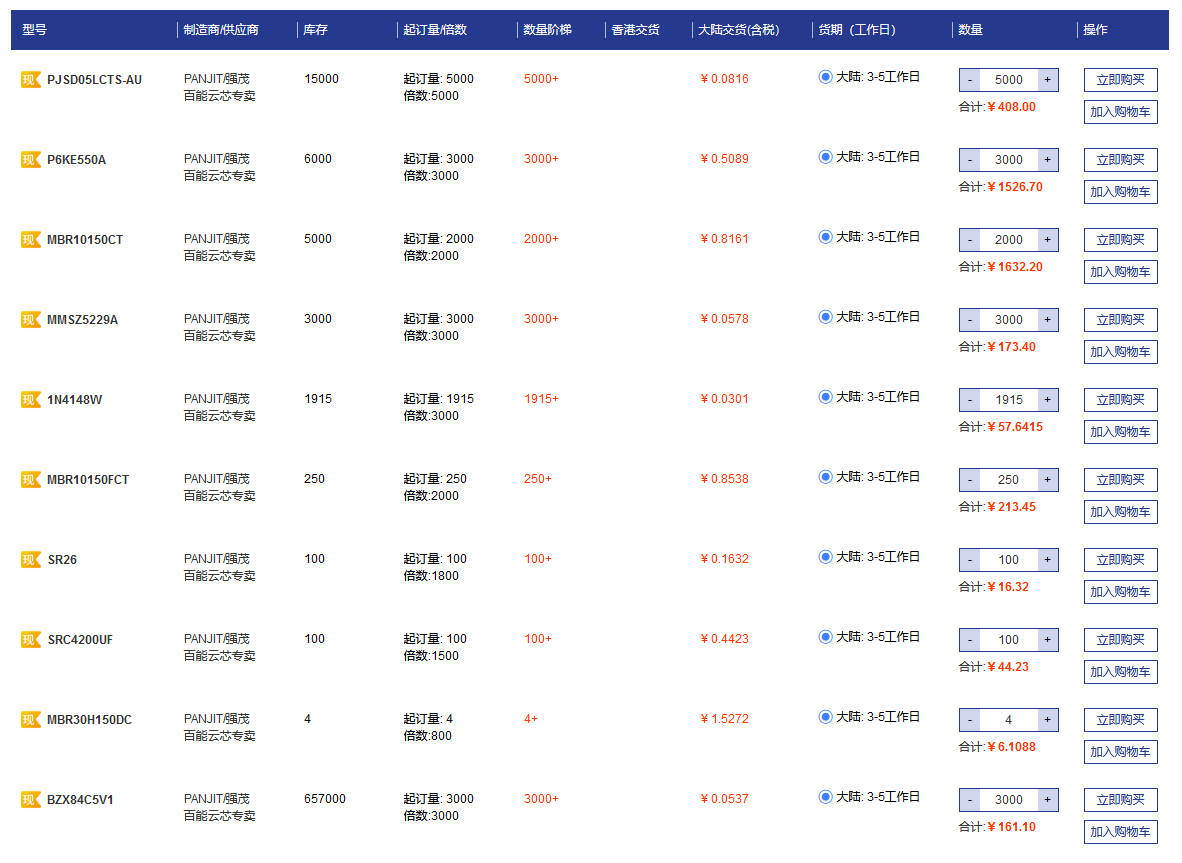Click the stock badge icon beside MBR10150FCT

(x=31, y=479)
